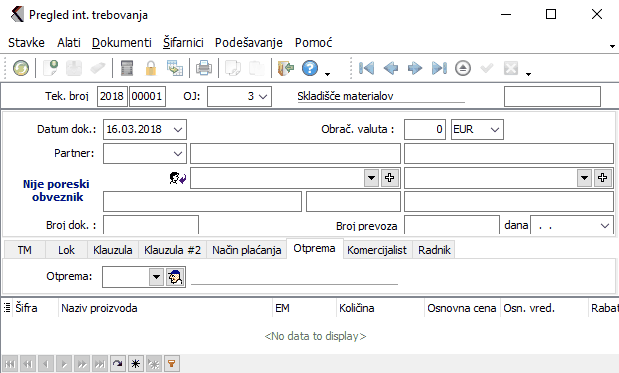The width and height of the screenshot is (619, 373).
Task: Open the dana date dropdown
Action: click(x=604, y=226)
